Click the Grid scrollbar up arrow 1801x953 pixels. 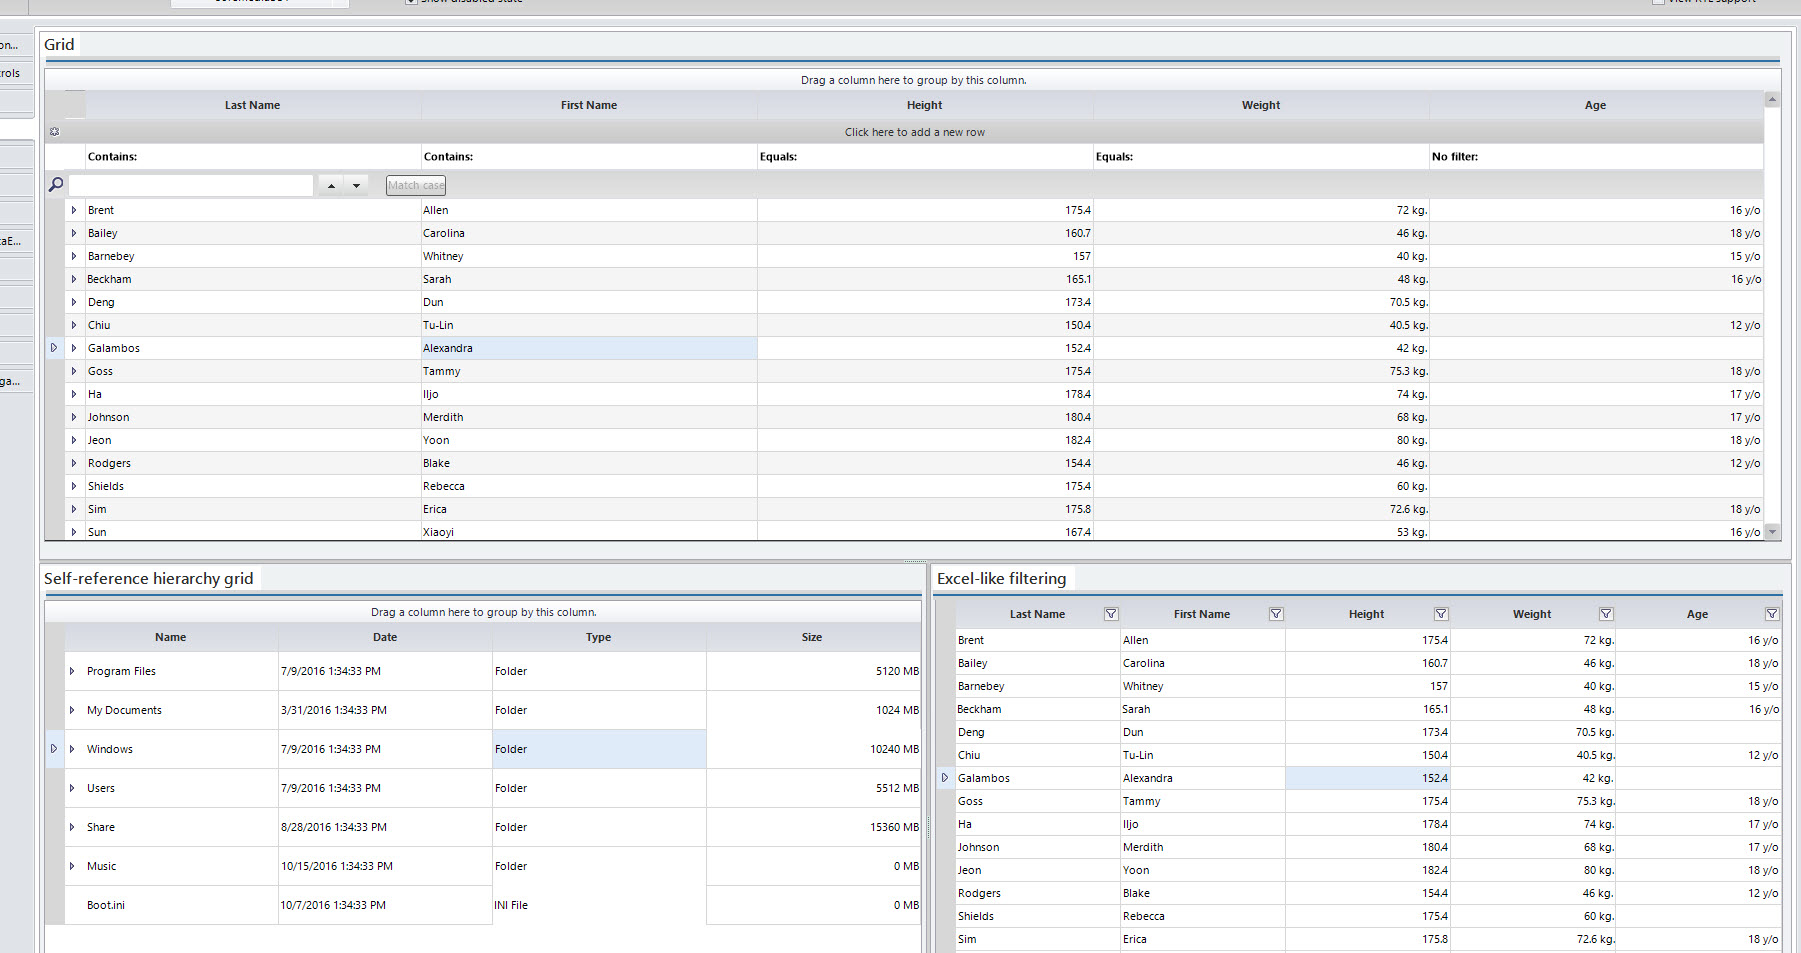[1772, 99]
